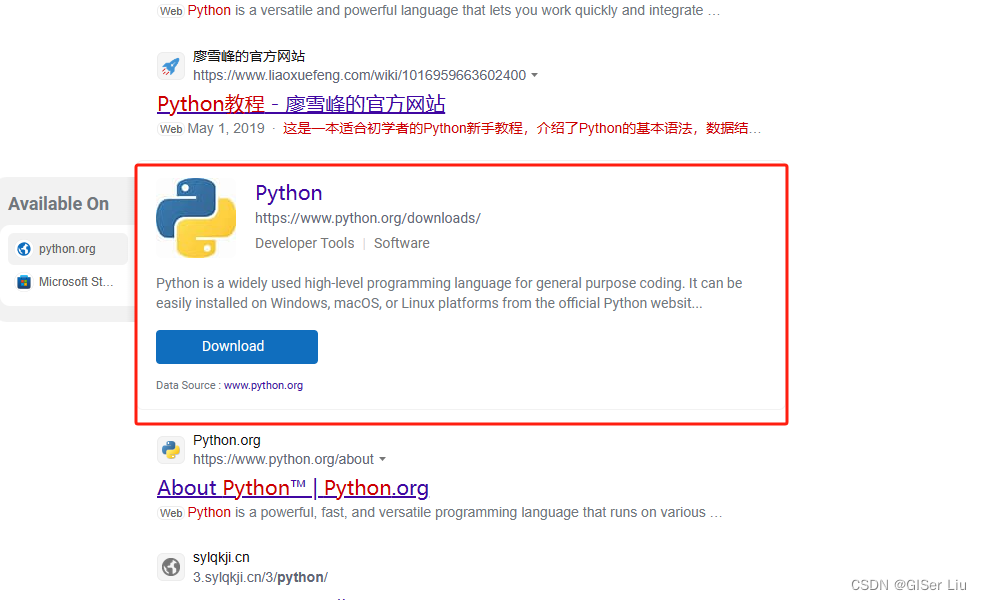The image size is (982, 600).
Task: Open the About Python™ | Python.org link
Action: point(293,488)
